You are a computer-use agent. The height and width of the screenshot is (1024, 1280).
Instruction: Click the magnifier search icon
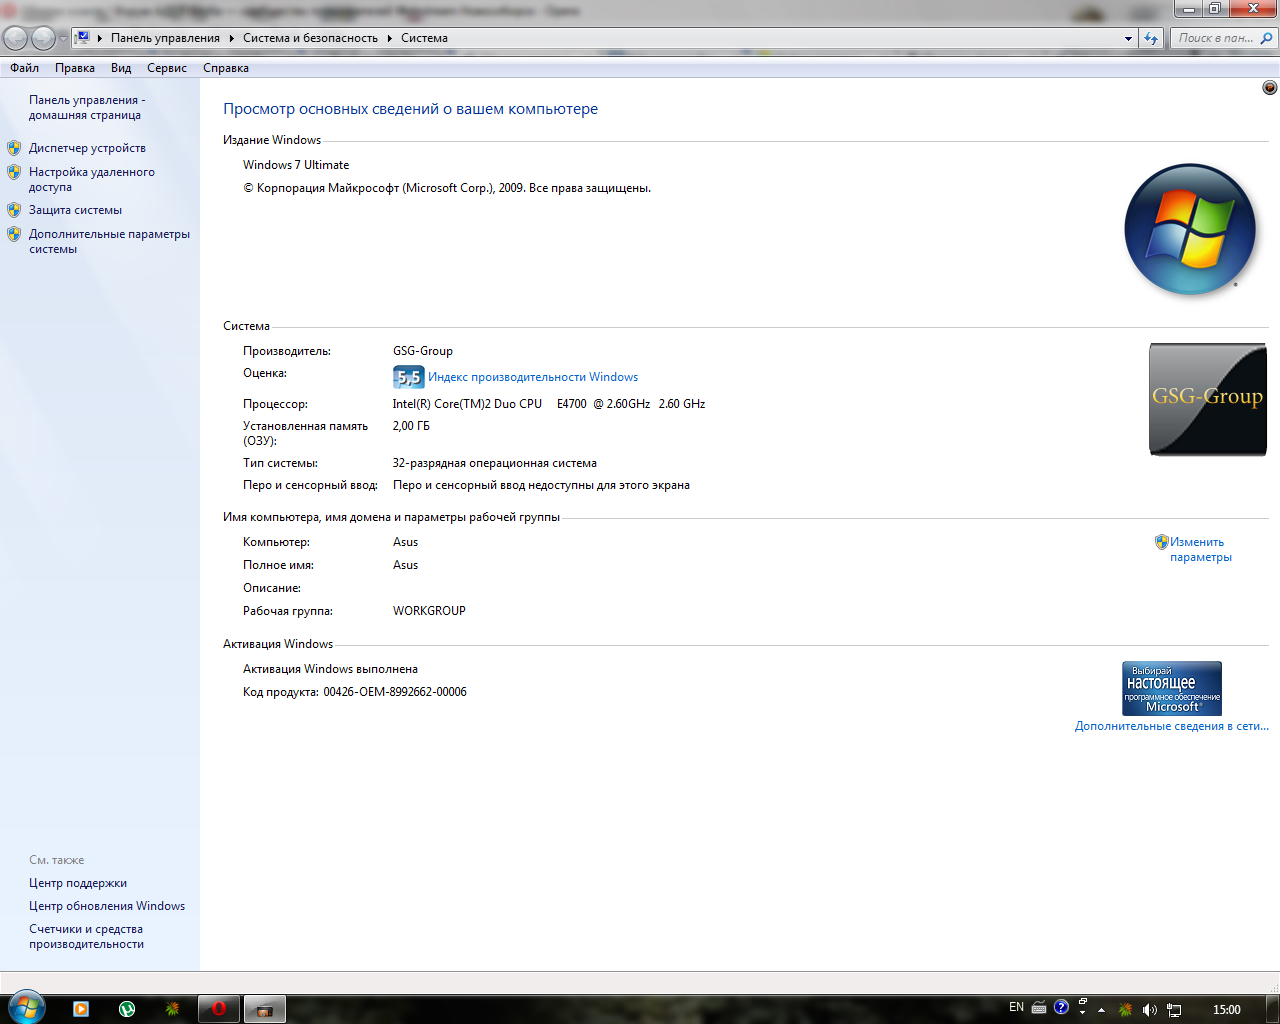pyautogui.click(x=1267, y=38)
